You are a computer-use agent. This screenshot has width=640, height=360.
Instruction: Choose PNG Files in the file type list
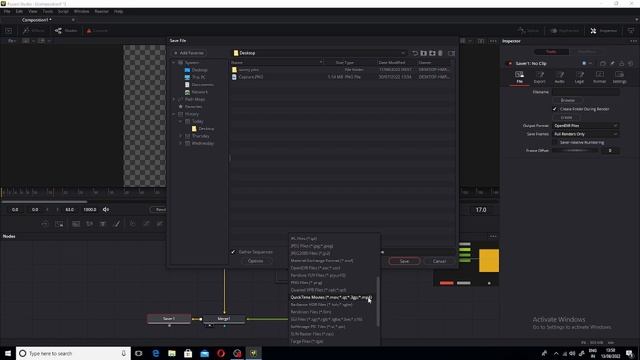[306, 282]
